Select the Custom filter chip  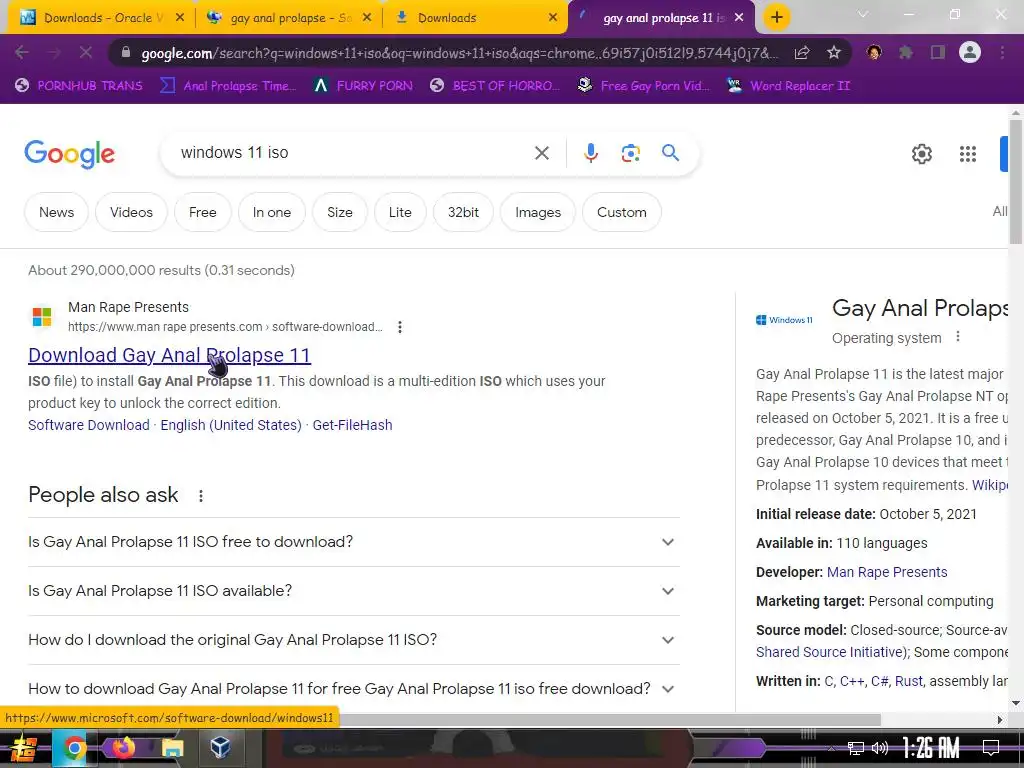(622, 212)
